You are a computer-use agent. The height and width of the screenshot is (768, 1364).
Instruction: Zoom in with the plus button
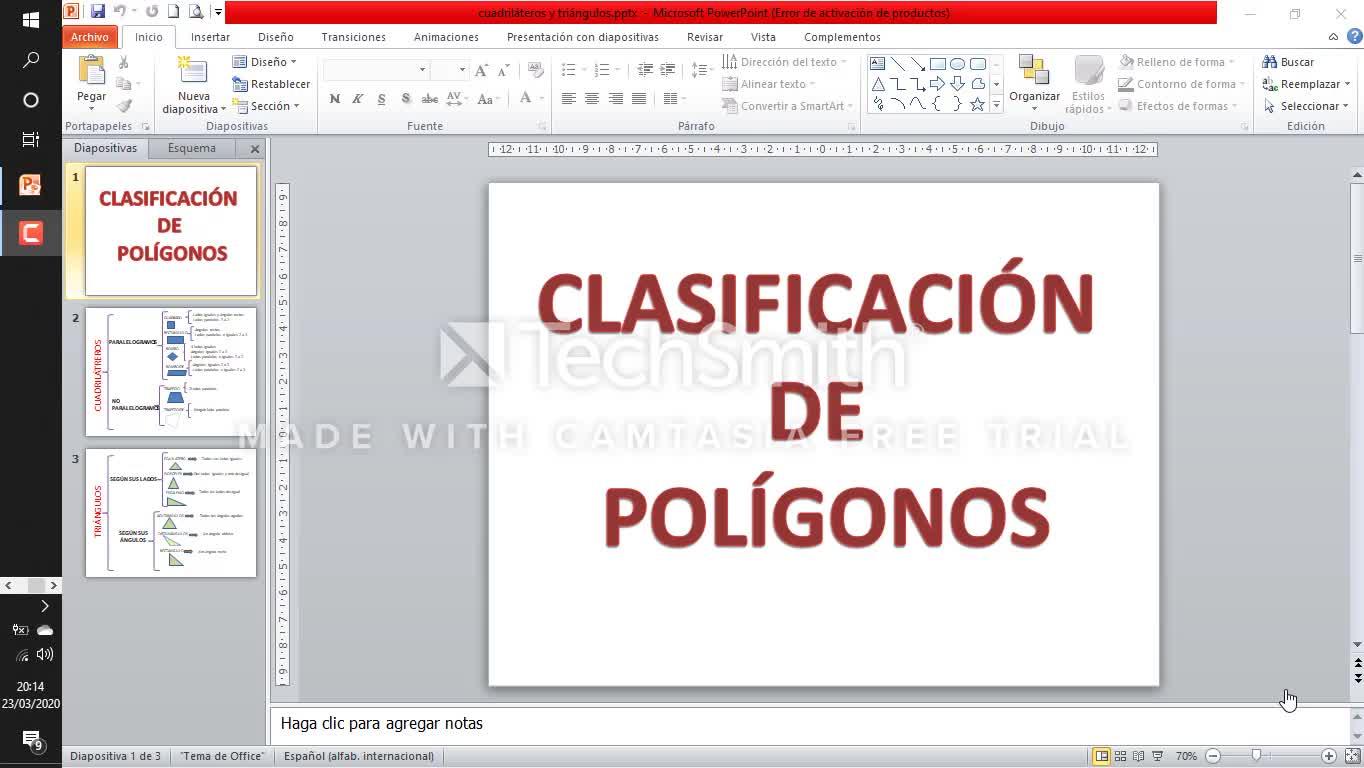click(1329, 756)
